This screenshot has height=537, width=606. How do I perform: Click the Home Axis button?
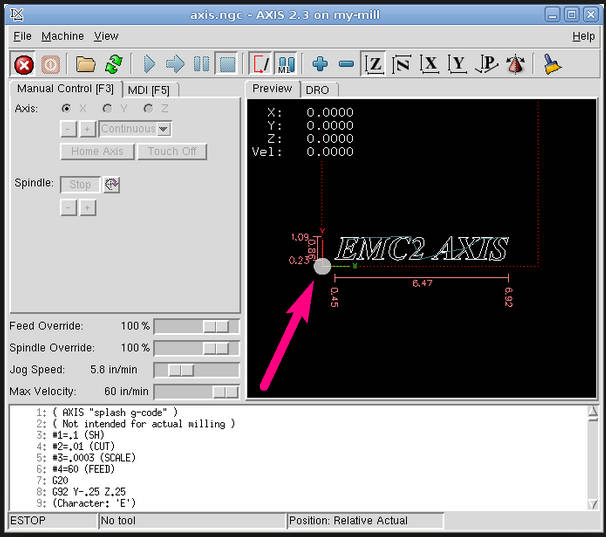pyautogui.click(x=97, y=151)
